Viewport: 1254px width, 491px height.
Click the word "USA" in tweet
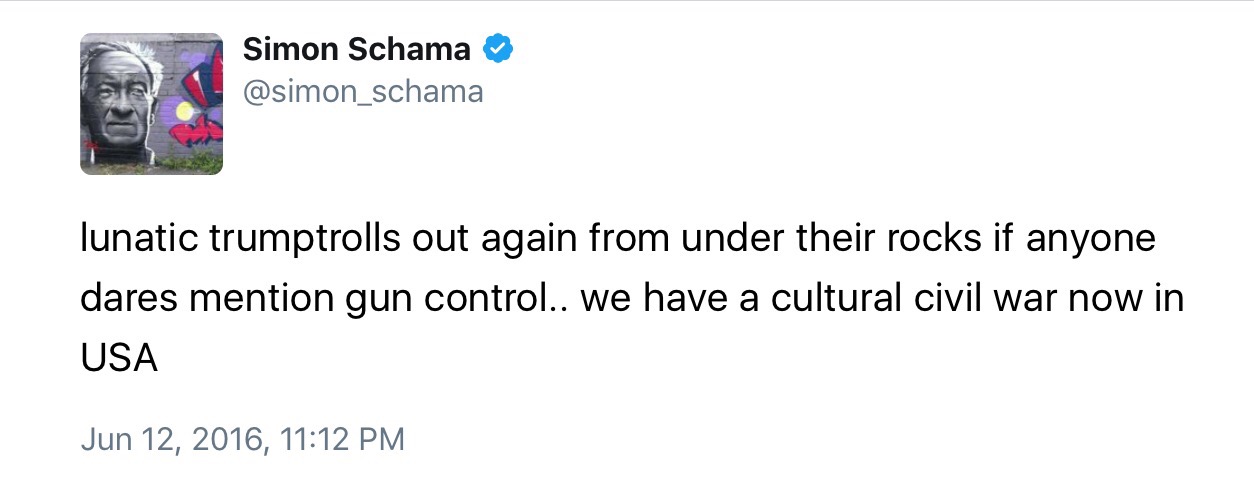(119, 357)
